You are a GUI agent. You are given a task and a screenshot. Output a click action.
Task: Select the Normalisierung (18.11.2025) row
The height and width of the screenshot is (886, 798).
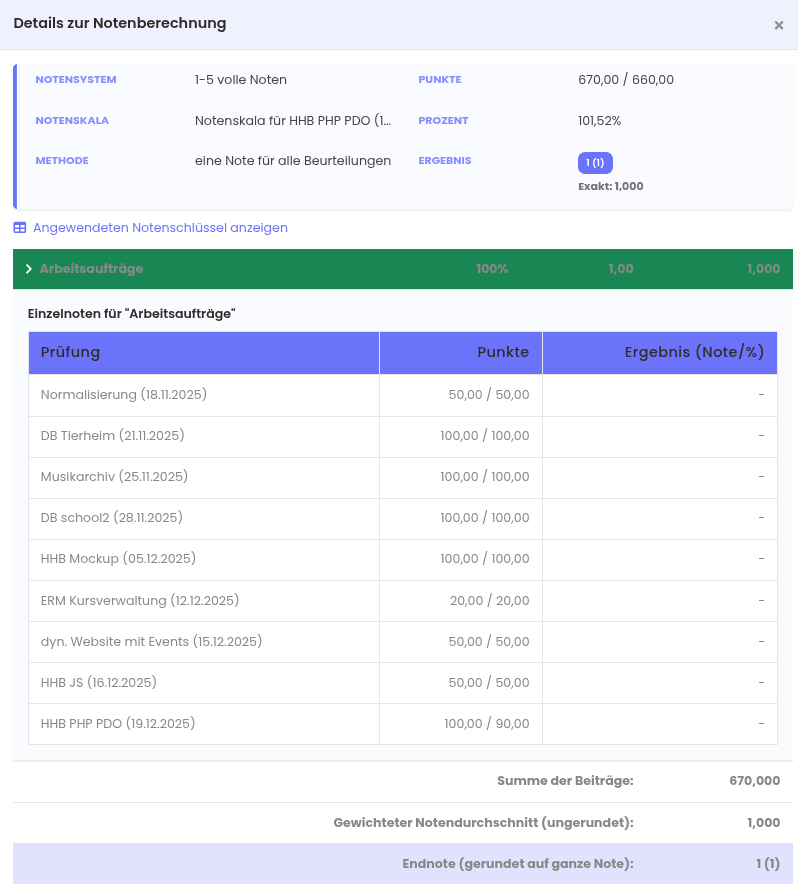[124, 395]
